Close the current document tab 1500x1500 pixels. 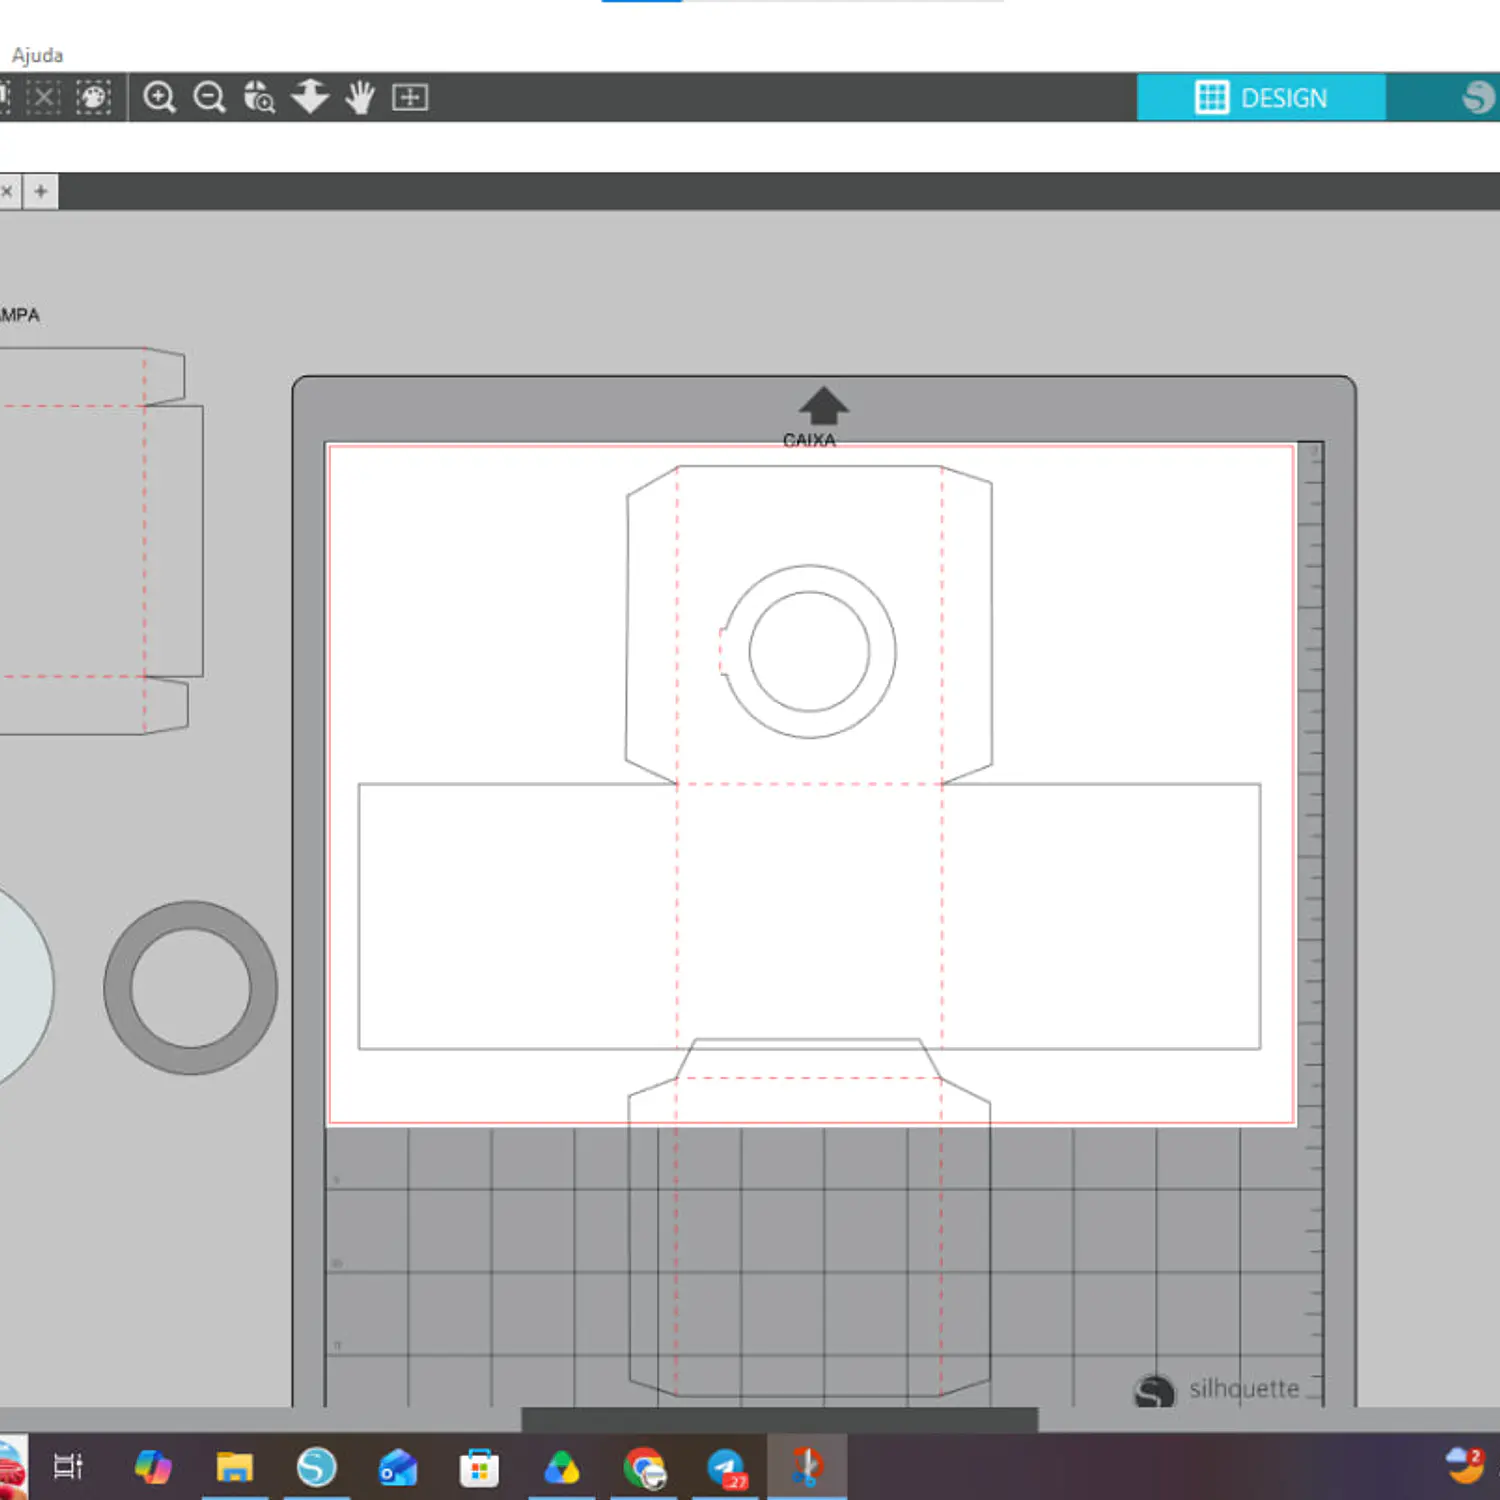click(7, 191)
